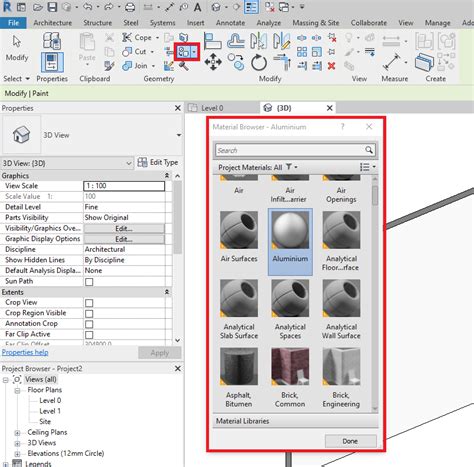Select the Offset tool
474x467 pixels.
pyautogui.click(x=236, y=41)
